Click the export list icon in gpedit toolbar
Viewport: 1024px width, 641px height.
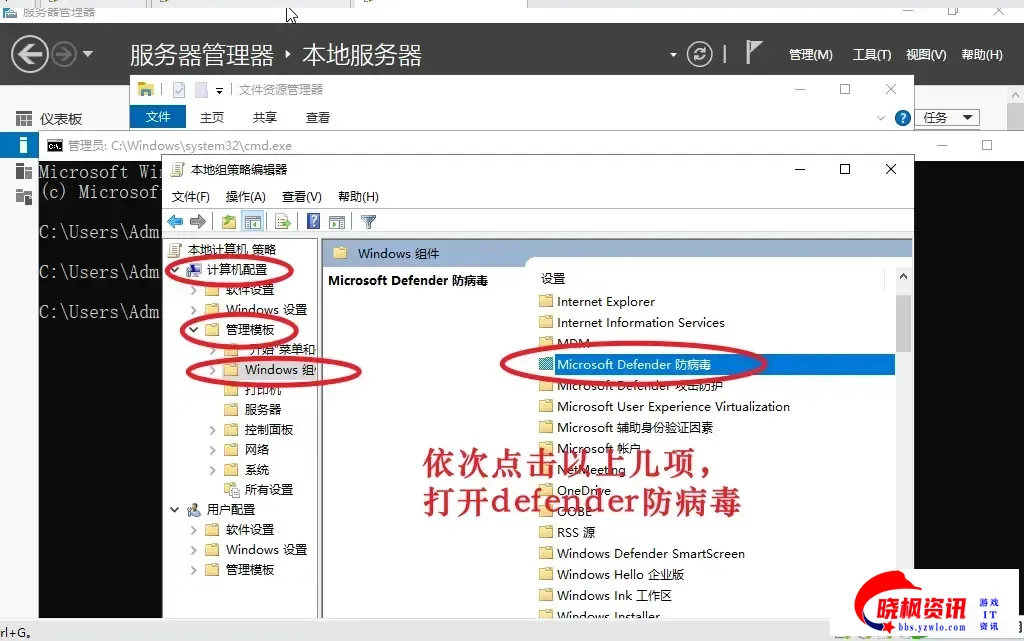tap(283, 222)
